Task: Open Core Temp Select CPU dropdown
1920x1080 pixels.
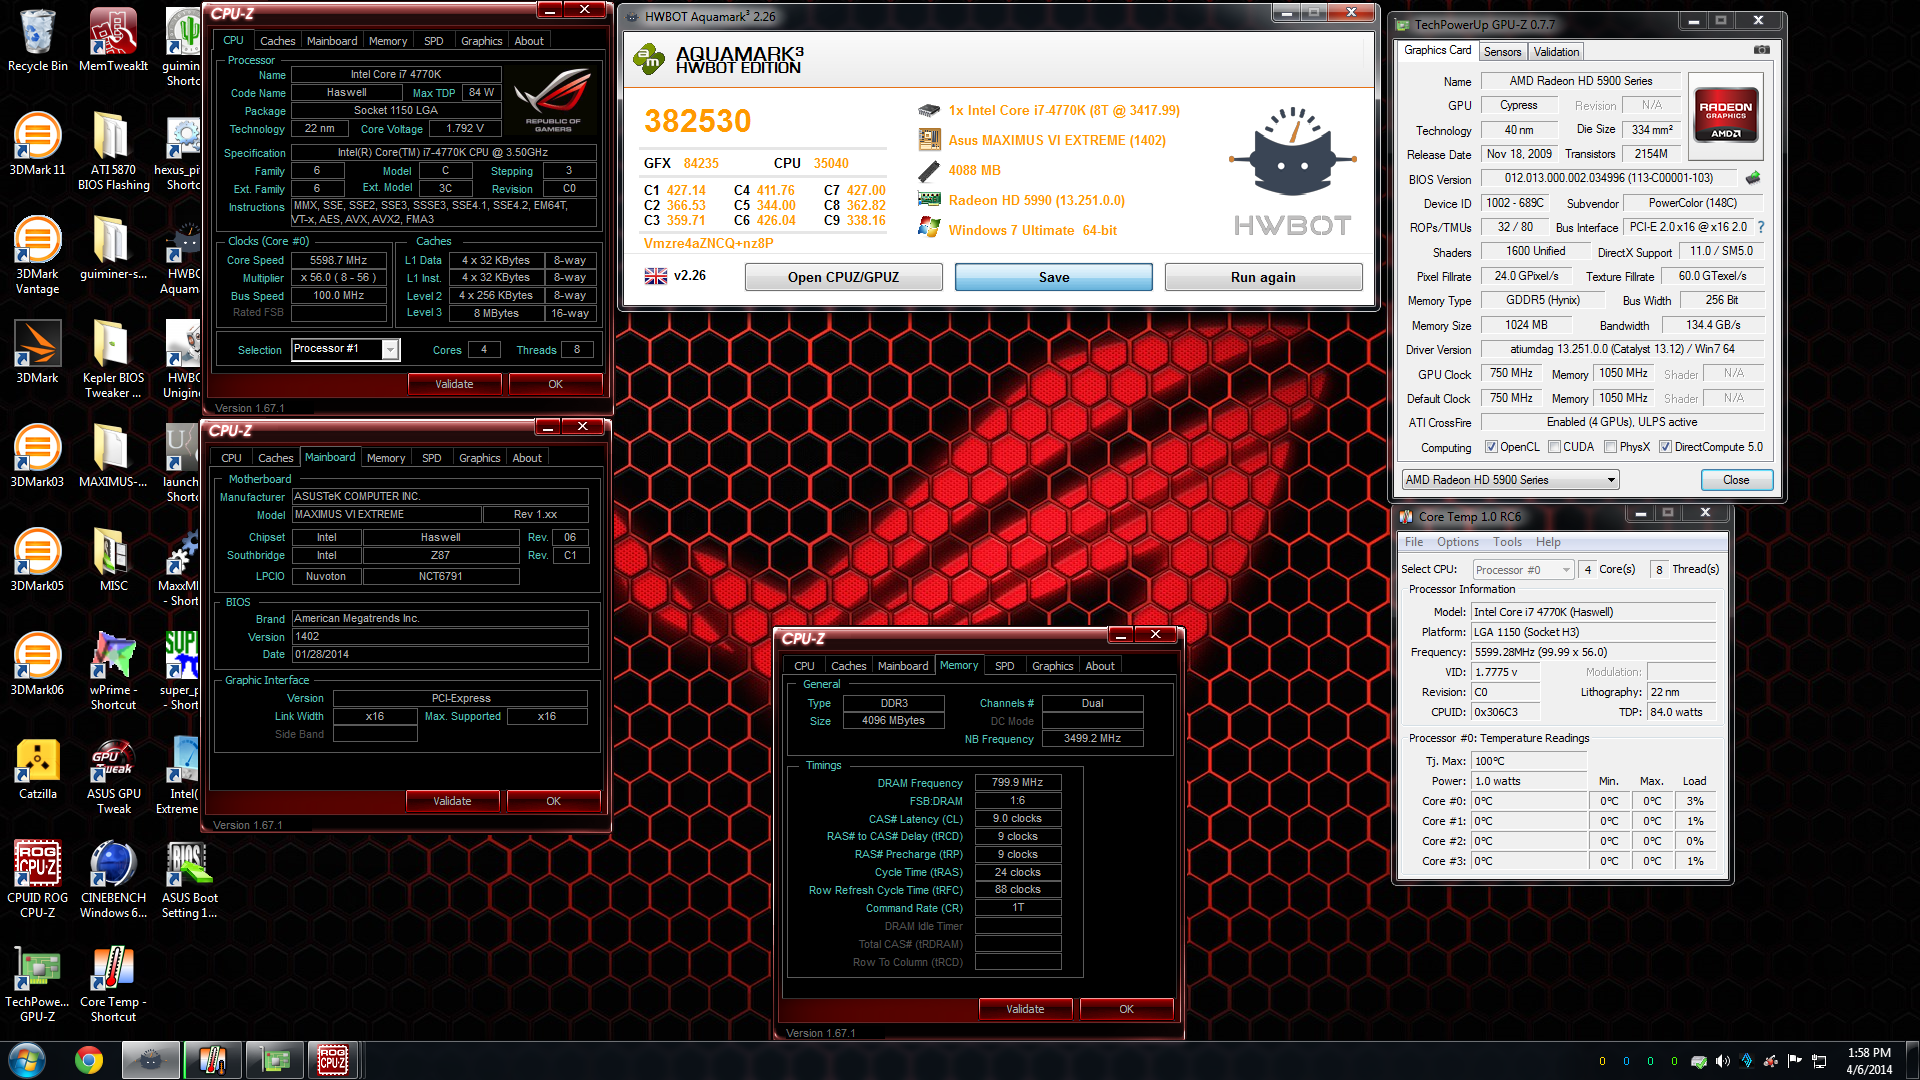Action: tap(1523, 570)
